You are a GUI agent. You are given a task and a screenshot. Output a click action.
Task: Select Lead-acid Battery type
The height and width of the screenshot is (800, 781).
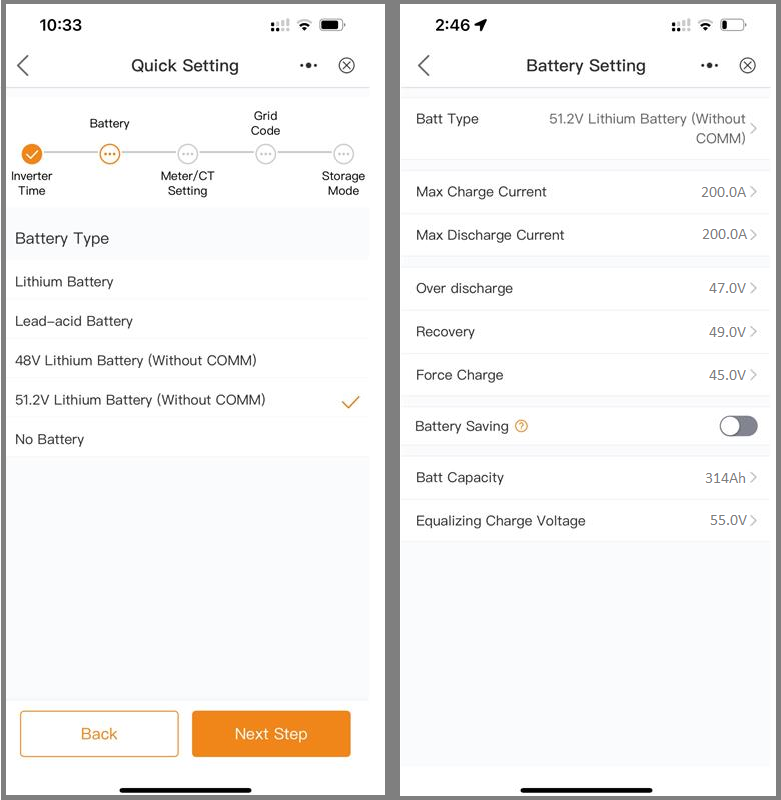coord(187,321)
